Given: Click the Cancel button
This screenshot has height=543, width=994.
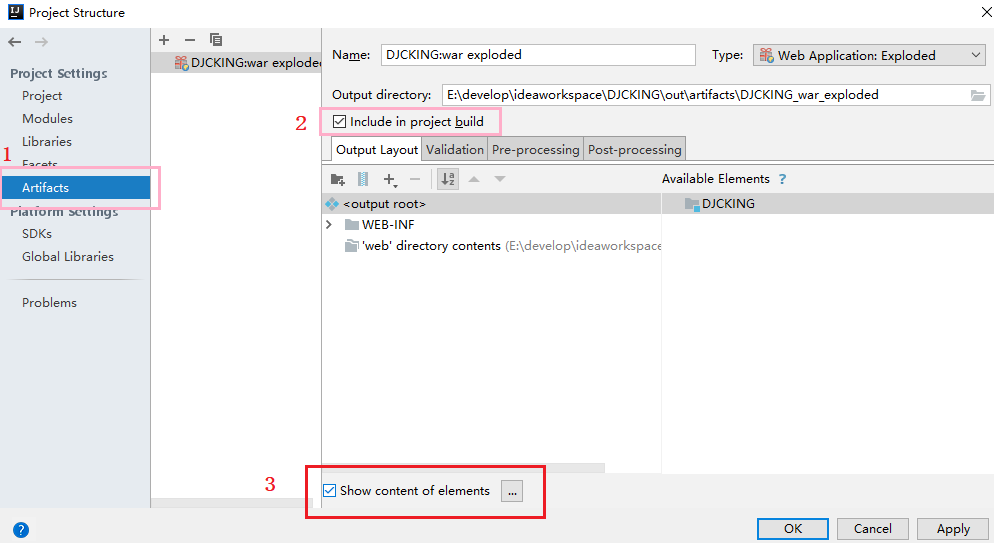Looking at the screenshot, I should (872, 528).
